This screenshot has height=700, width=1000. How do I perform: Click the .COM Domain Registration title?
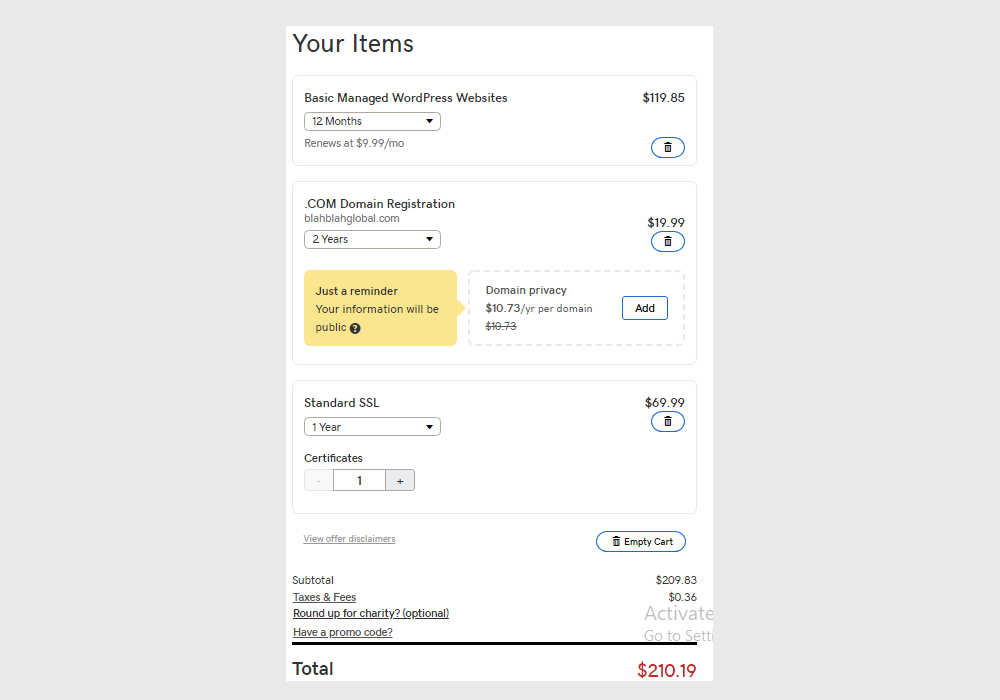(x=379, y=204)
